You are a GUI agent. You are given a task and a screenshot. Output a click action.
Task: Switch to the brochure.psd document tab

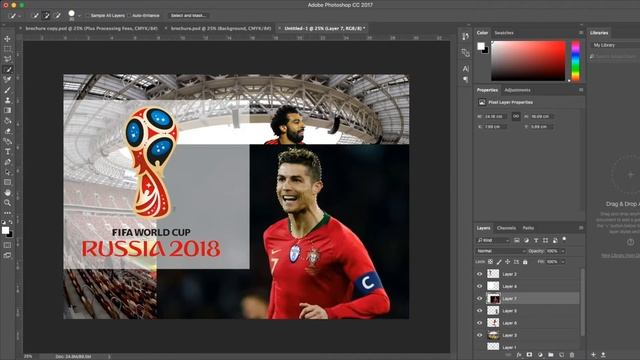point(221,28)
